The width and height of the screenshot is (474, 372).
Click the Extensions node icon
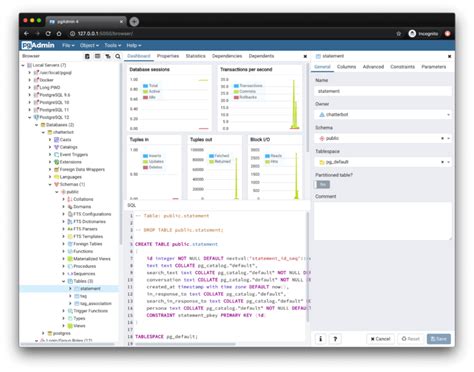pos(56,162)
